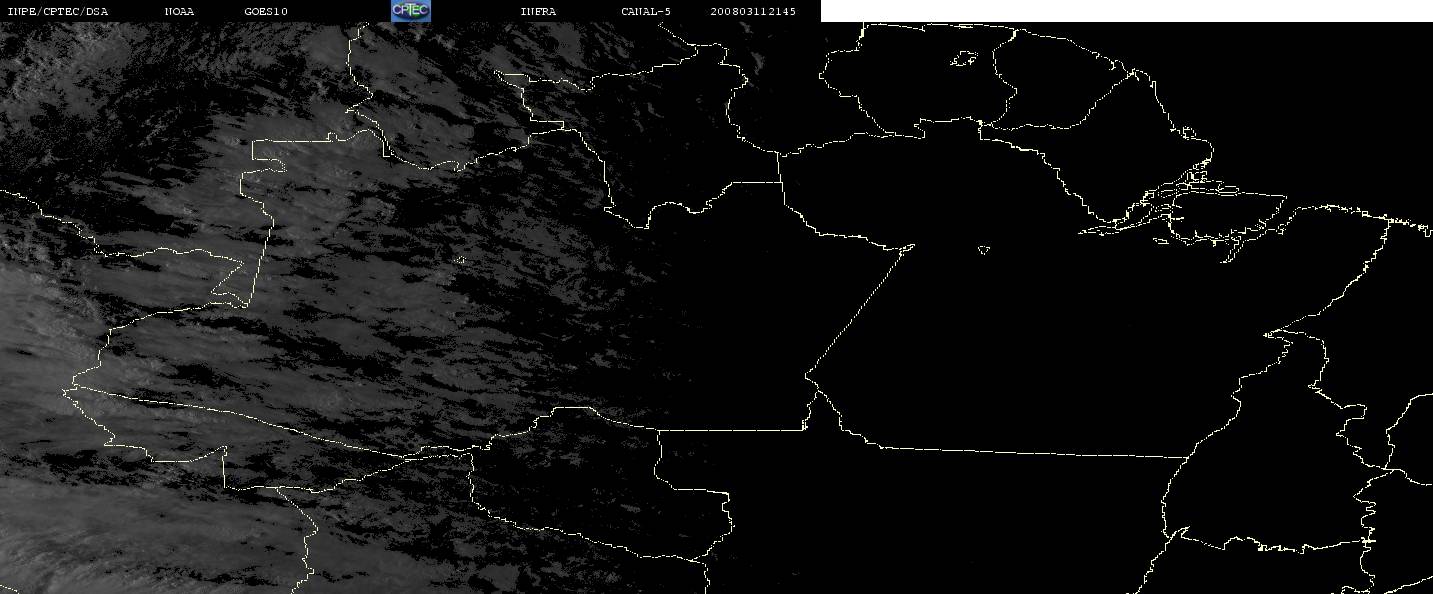Click the NOAA label in the header
1433x594 pixels.
(180, 12)
